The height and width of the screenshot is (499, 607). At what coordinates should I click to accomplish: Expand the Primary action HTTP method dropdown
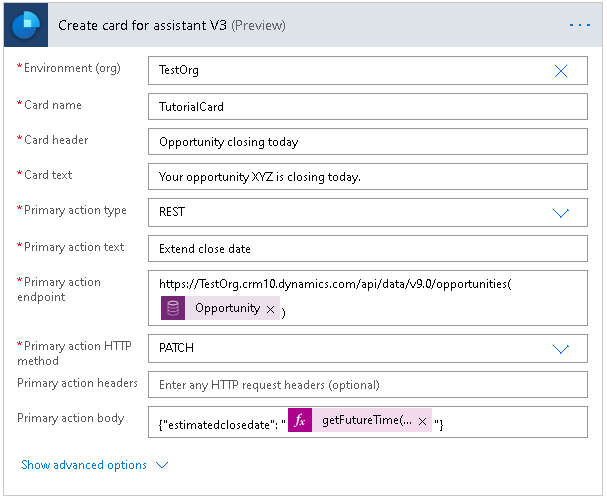coord(561,349)
